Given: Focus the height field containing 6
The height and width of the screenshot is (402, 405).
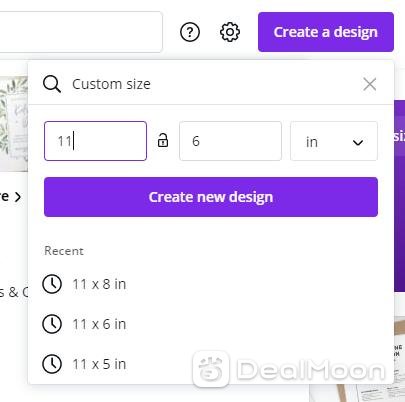Looking at the screenshot, I should click(x=230, y=141).
